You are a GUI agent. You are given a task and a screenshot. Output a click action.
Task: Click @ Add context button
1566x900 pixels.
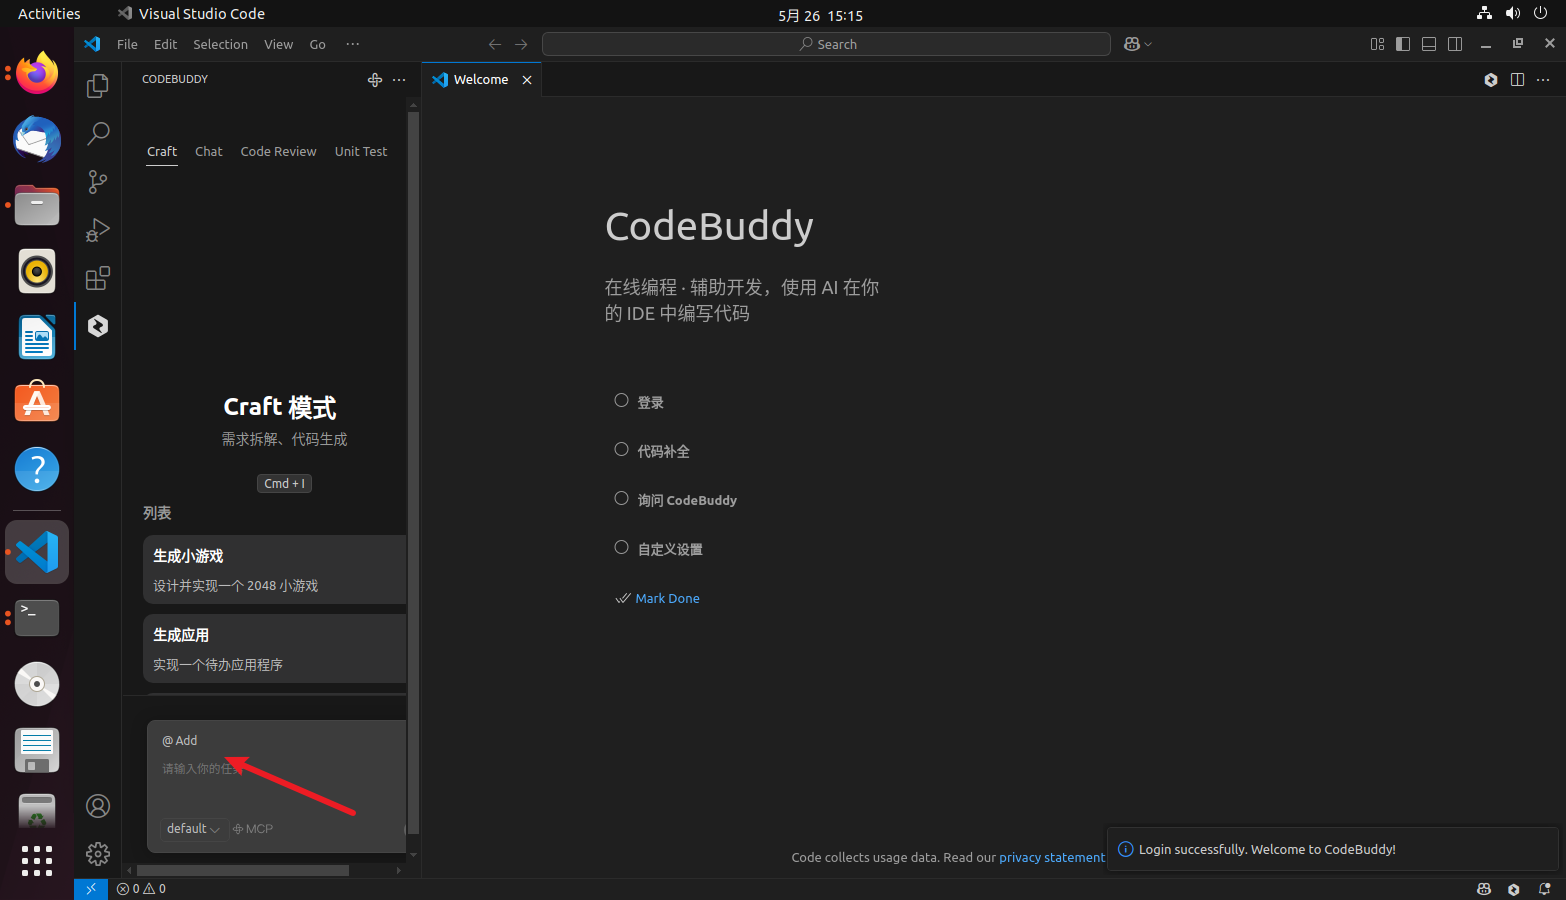tap(180, 741)
